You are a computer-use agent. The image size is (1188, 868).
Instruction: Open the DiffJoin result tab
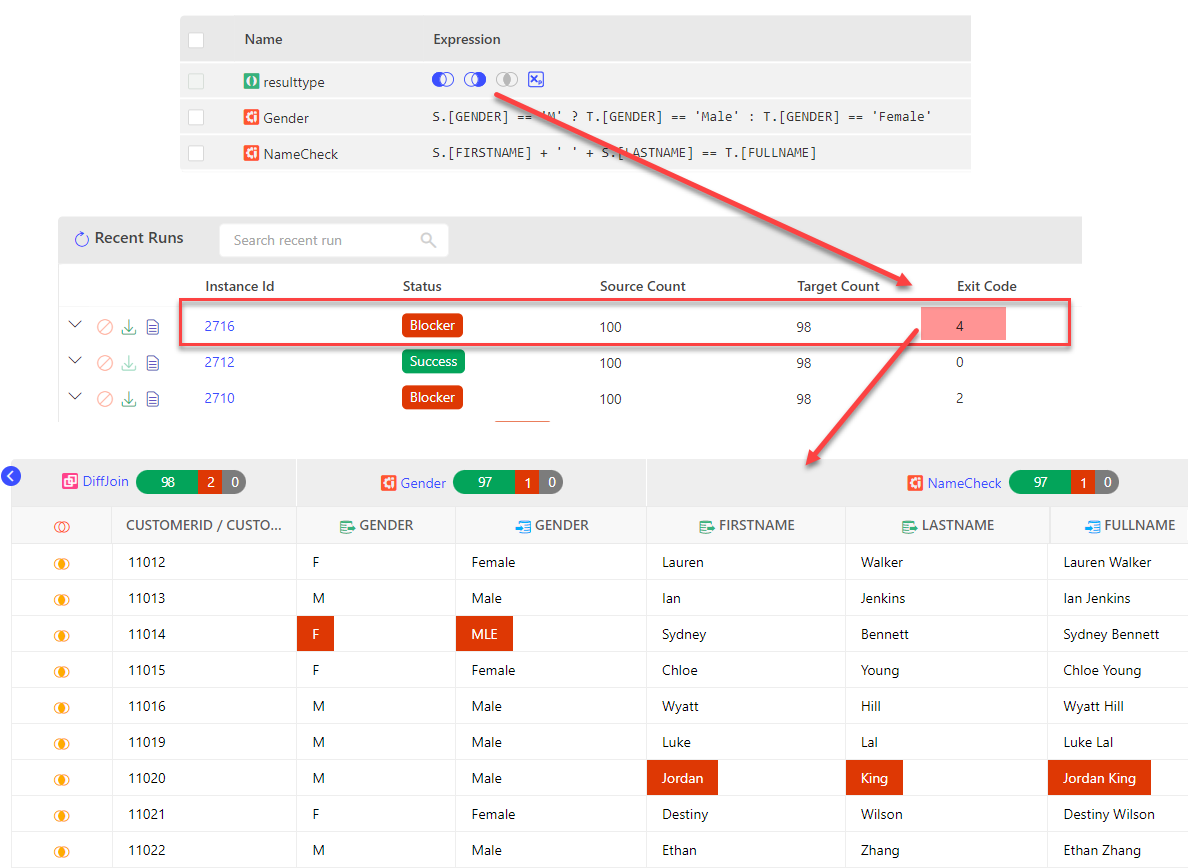pos(105,482)
